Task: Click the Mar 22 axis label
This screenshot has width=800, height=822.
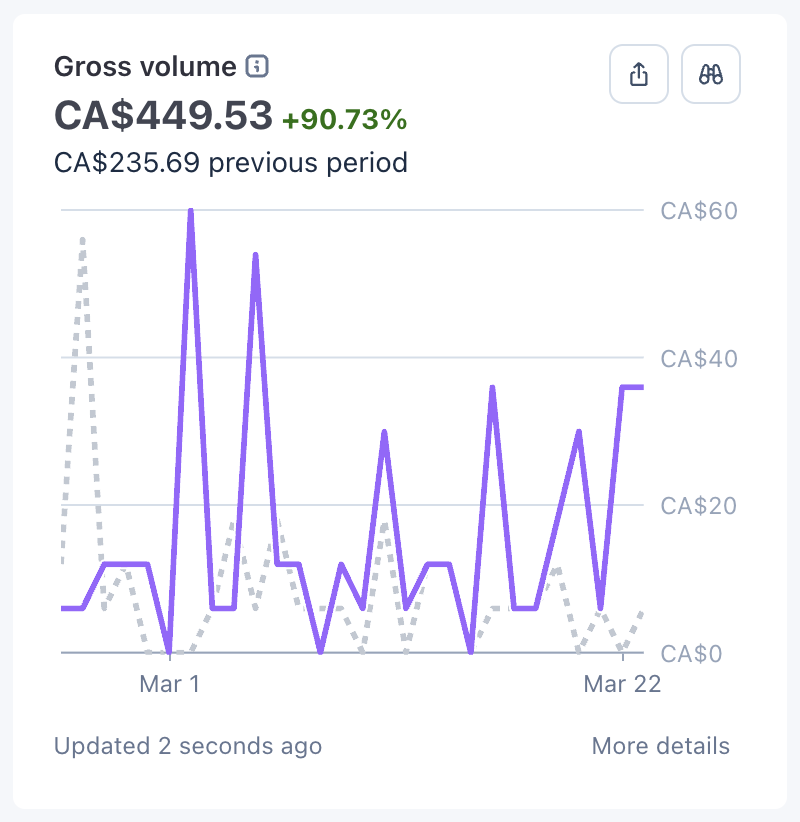Action: click(x=622, y=684)
